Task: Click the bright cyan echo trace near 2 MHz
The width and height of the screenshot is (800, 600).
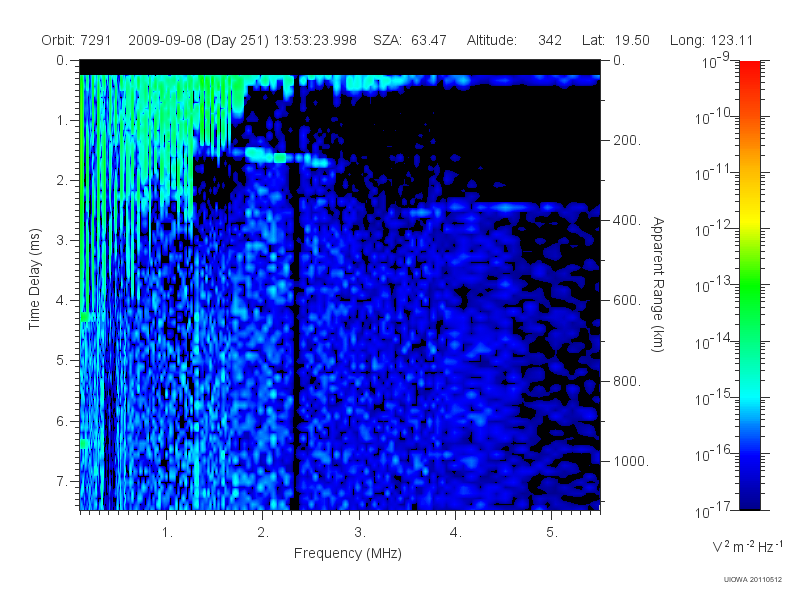Action: pyautogui.click(x=265, y=154)
